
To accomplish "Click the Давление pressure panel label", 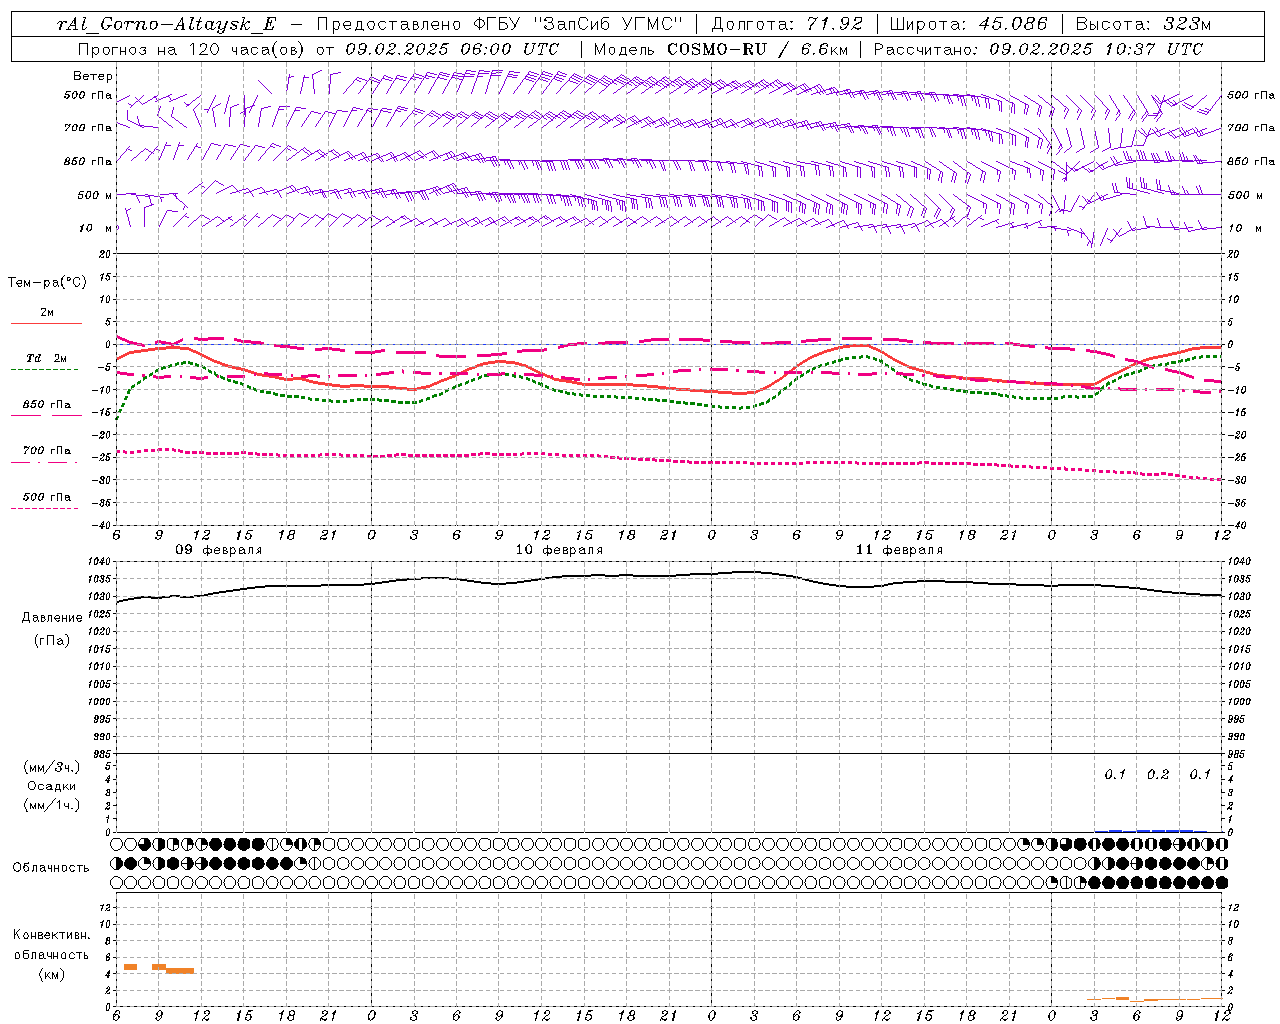I will pyautogui.click(x=52, y=618).
